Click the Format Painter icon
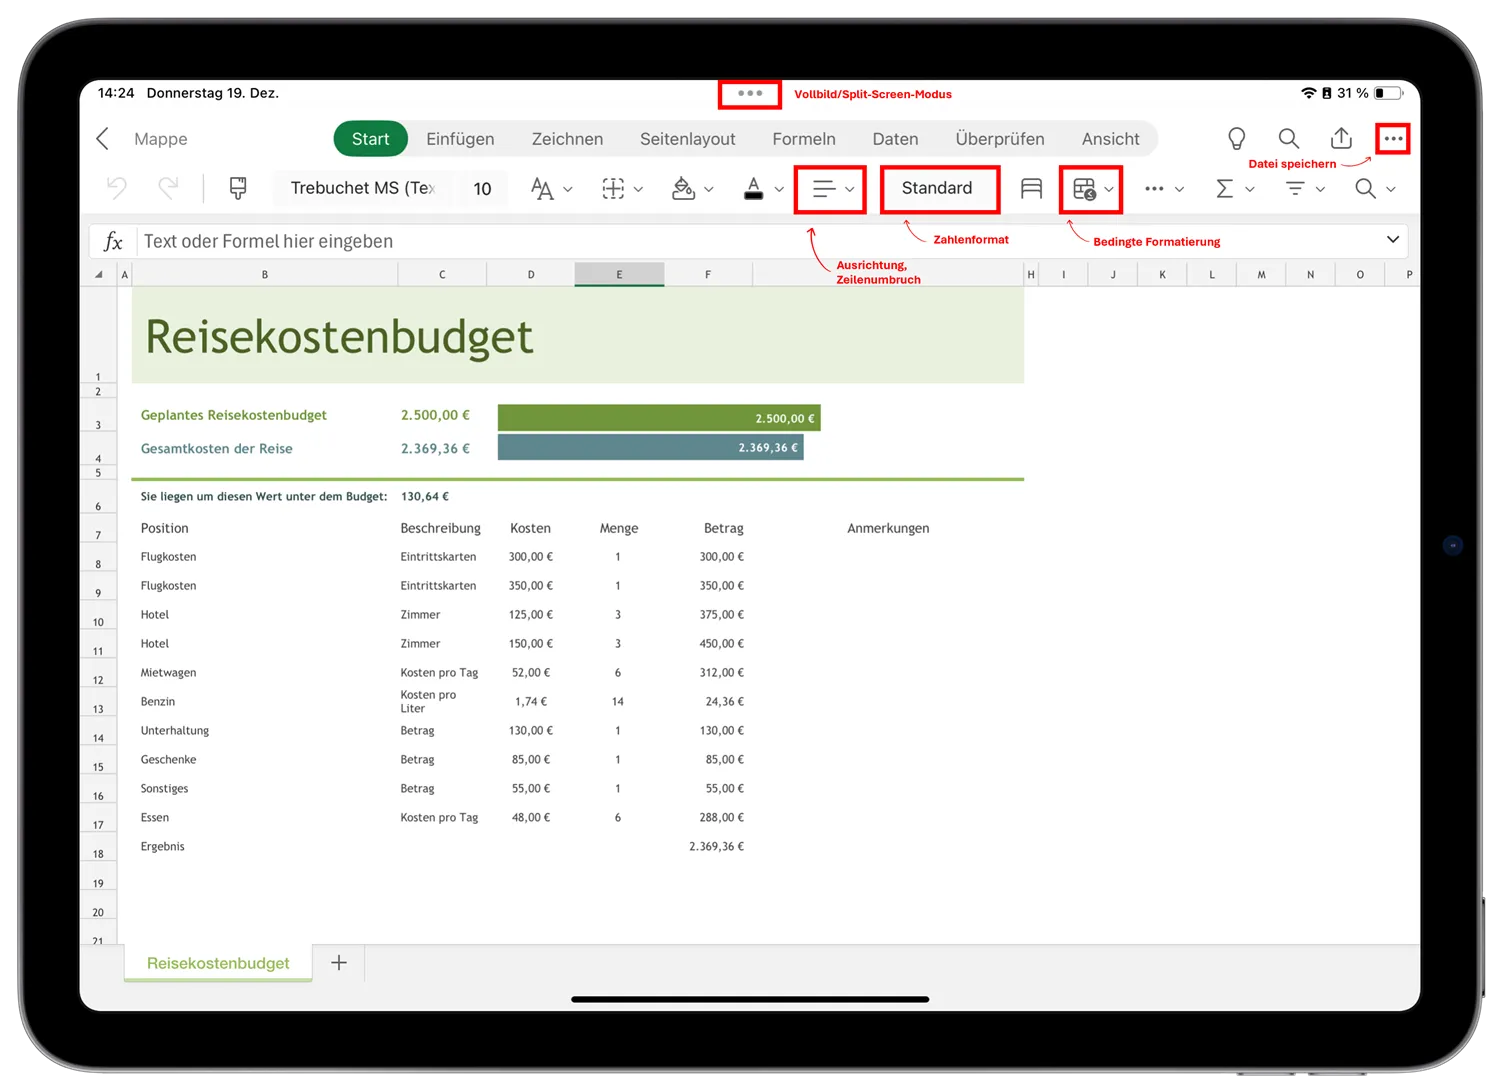 pos(237,188)
